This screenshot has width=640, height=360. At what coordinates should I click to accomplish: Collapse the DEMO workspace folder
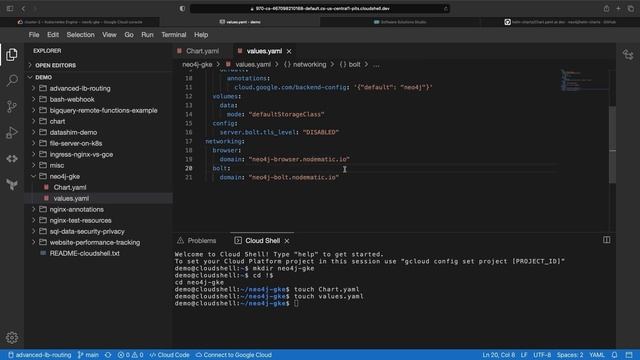click(x=43, y=77)
